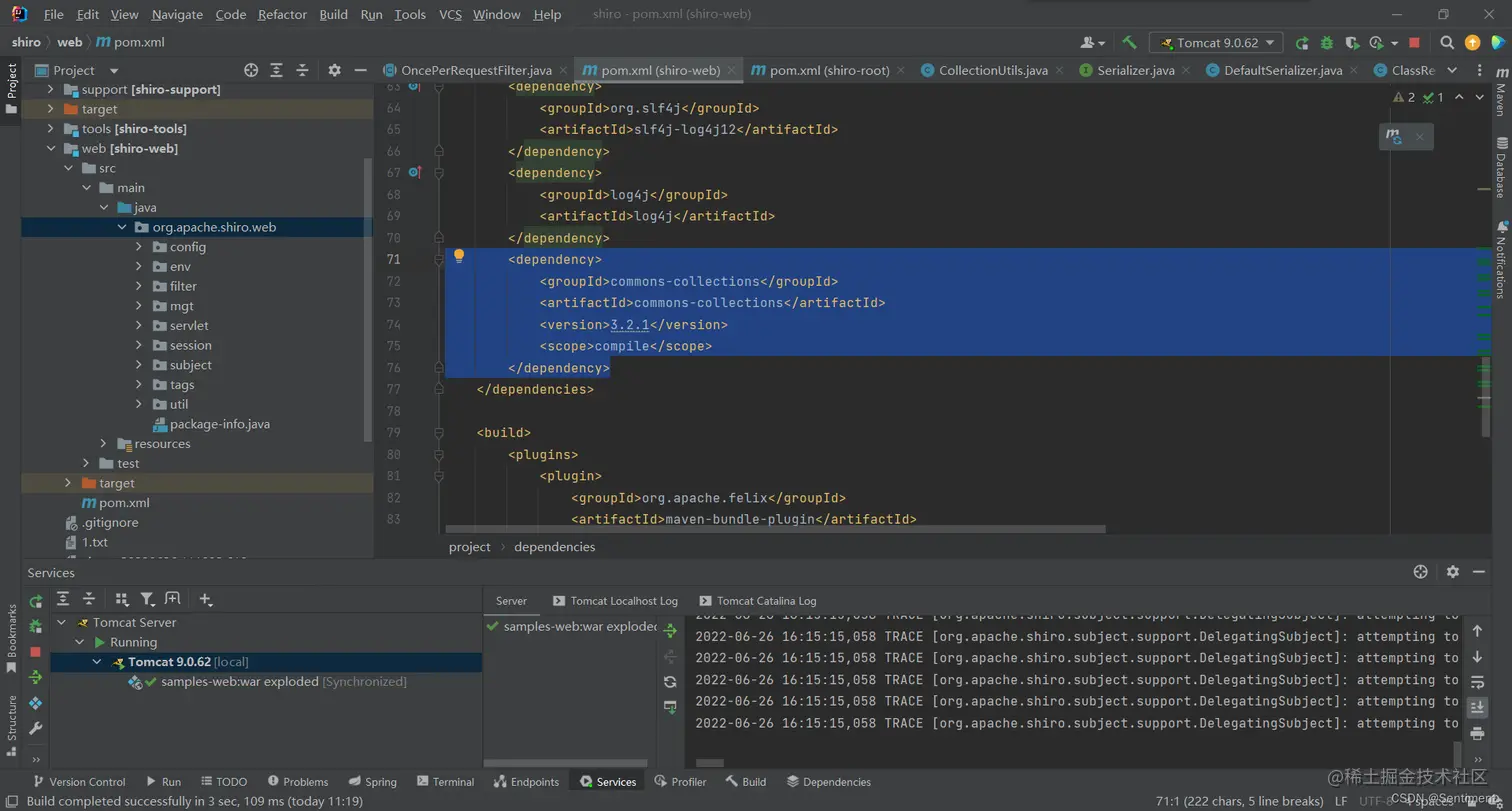Click Select Opened File target icon in Project panel

(251, 70)
